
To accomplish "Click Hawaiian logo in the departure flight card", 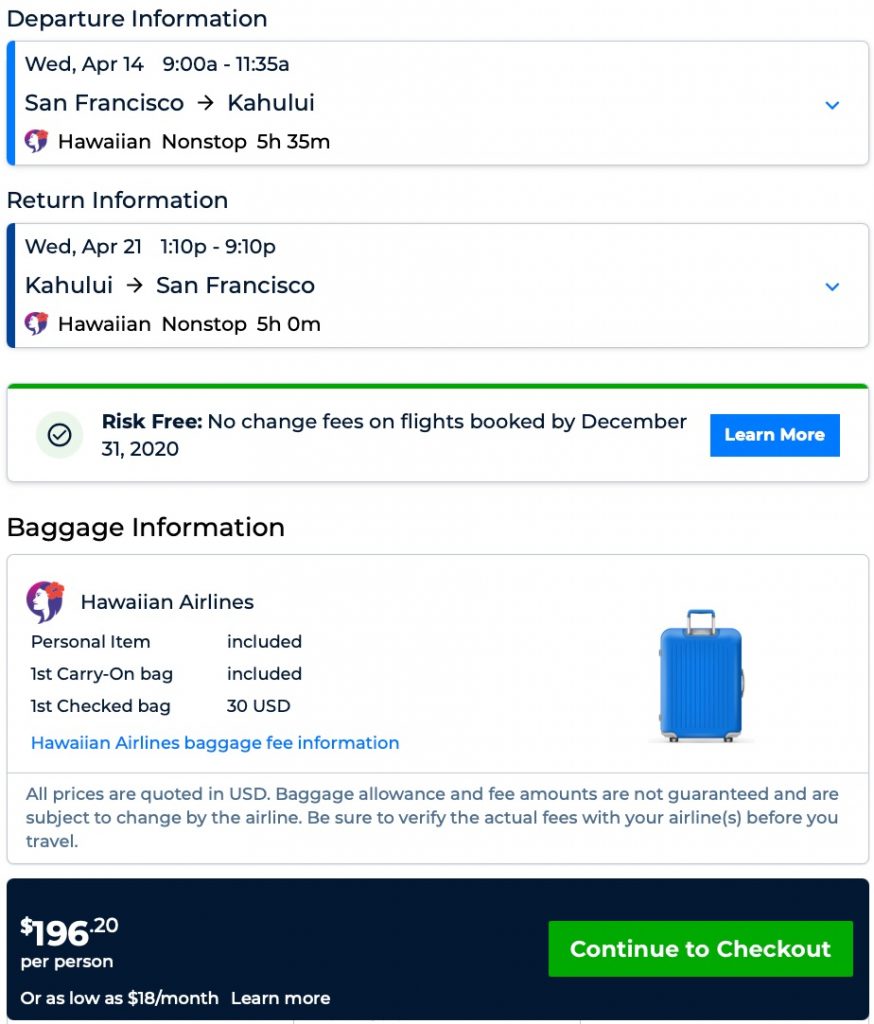I will [x=37, y=142].
